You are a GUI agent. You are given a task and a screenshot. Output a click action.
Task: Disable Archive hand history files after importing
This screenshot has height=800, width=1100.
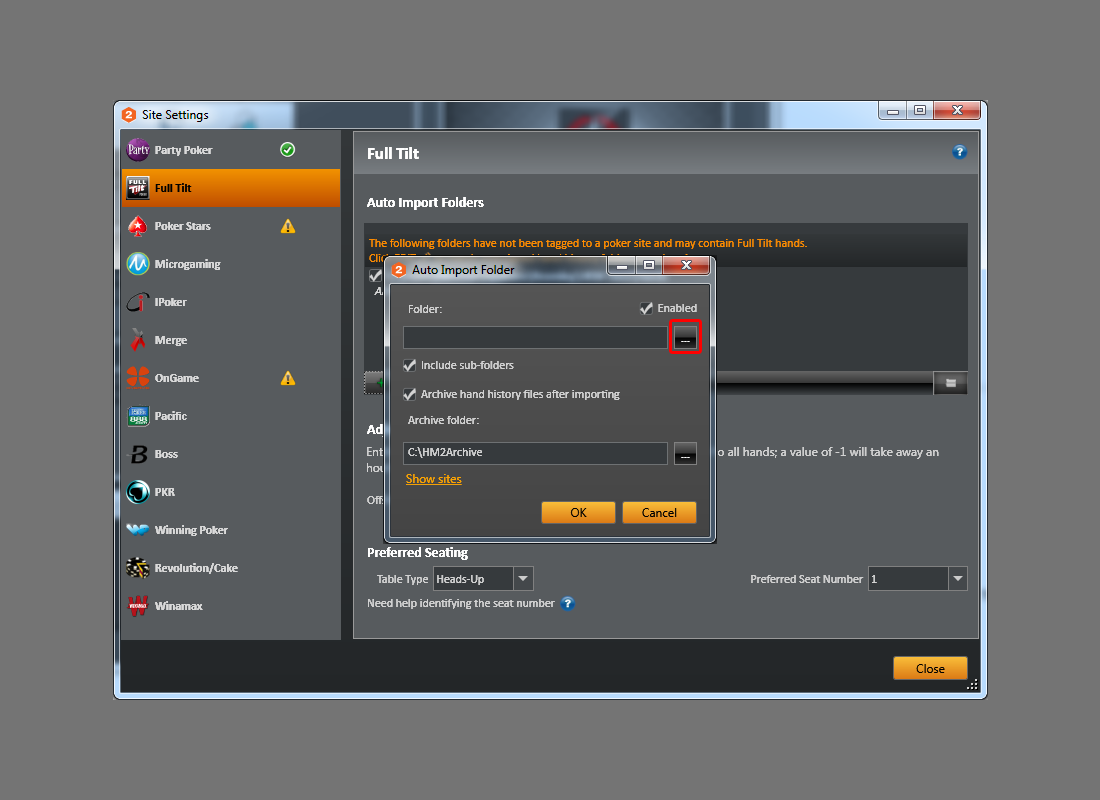click(410, 394)
